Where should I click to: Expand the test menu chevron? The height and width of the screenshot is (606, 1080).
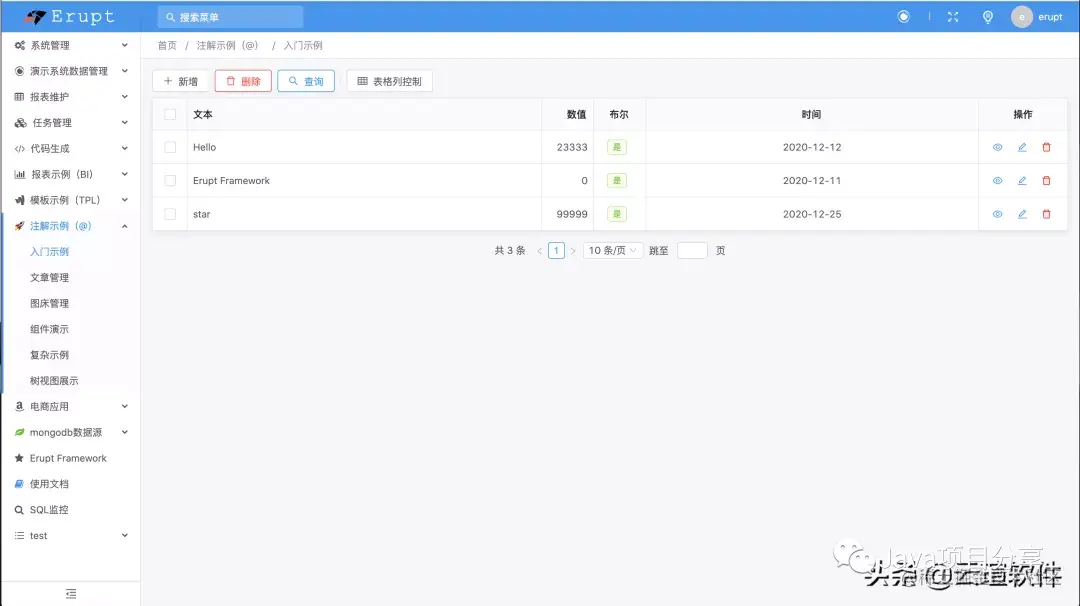pos(125,536)
